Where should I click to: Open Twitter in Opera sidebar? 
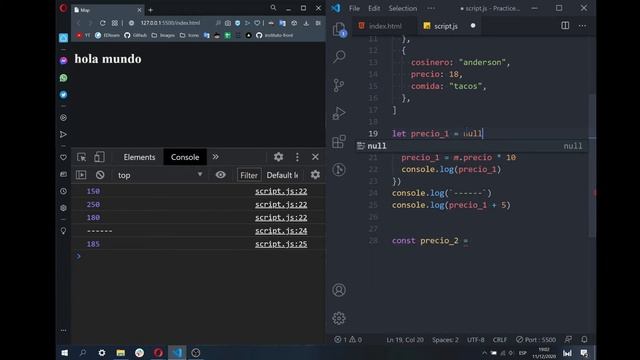click(63, 95)
